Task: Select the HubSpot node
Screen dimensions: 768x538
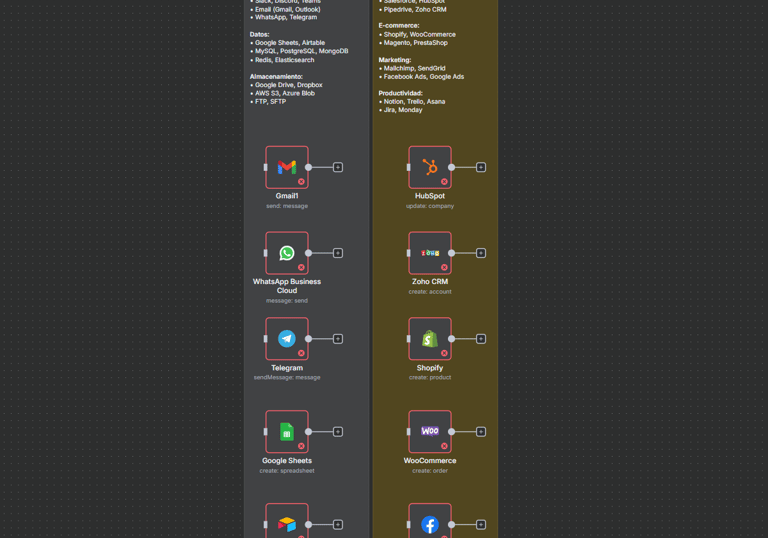Action: [x=430, y=168]
